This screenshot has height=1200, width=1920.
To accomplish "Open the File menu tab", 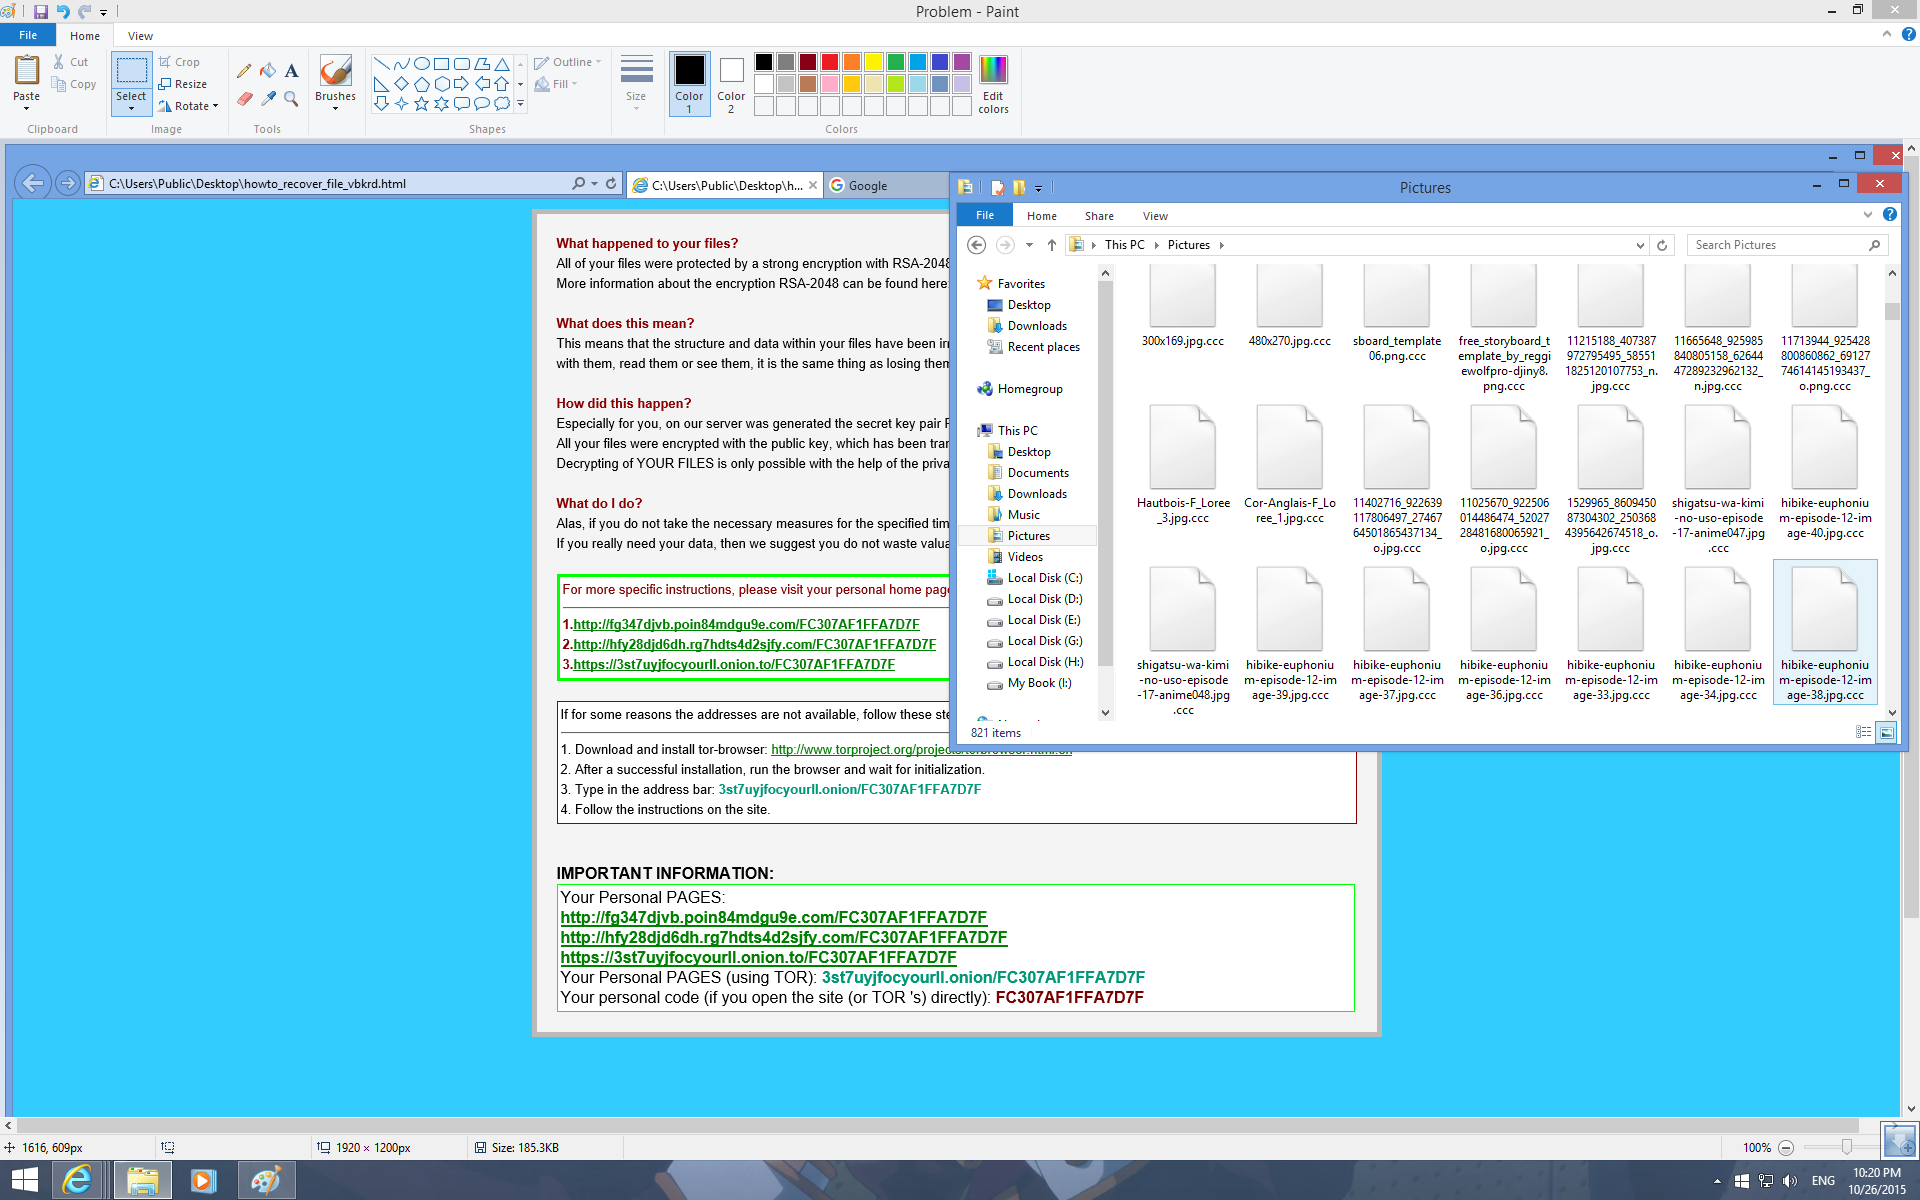I will pyautogui.click(x=28, y=36).
